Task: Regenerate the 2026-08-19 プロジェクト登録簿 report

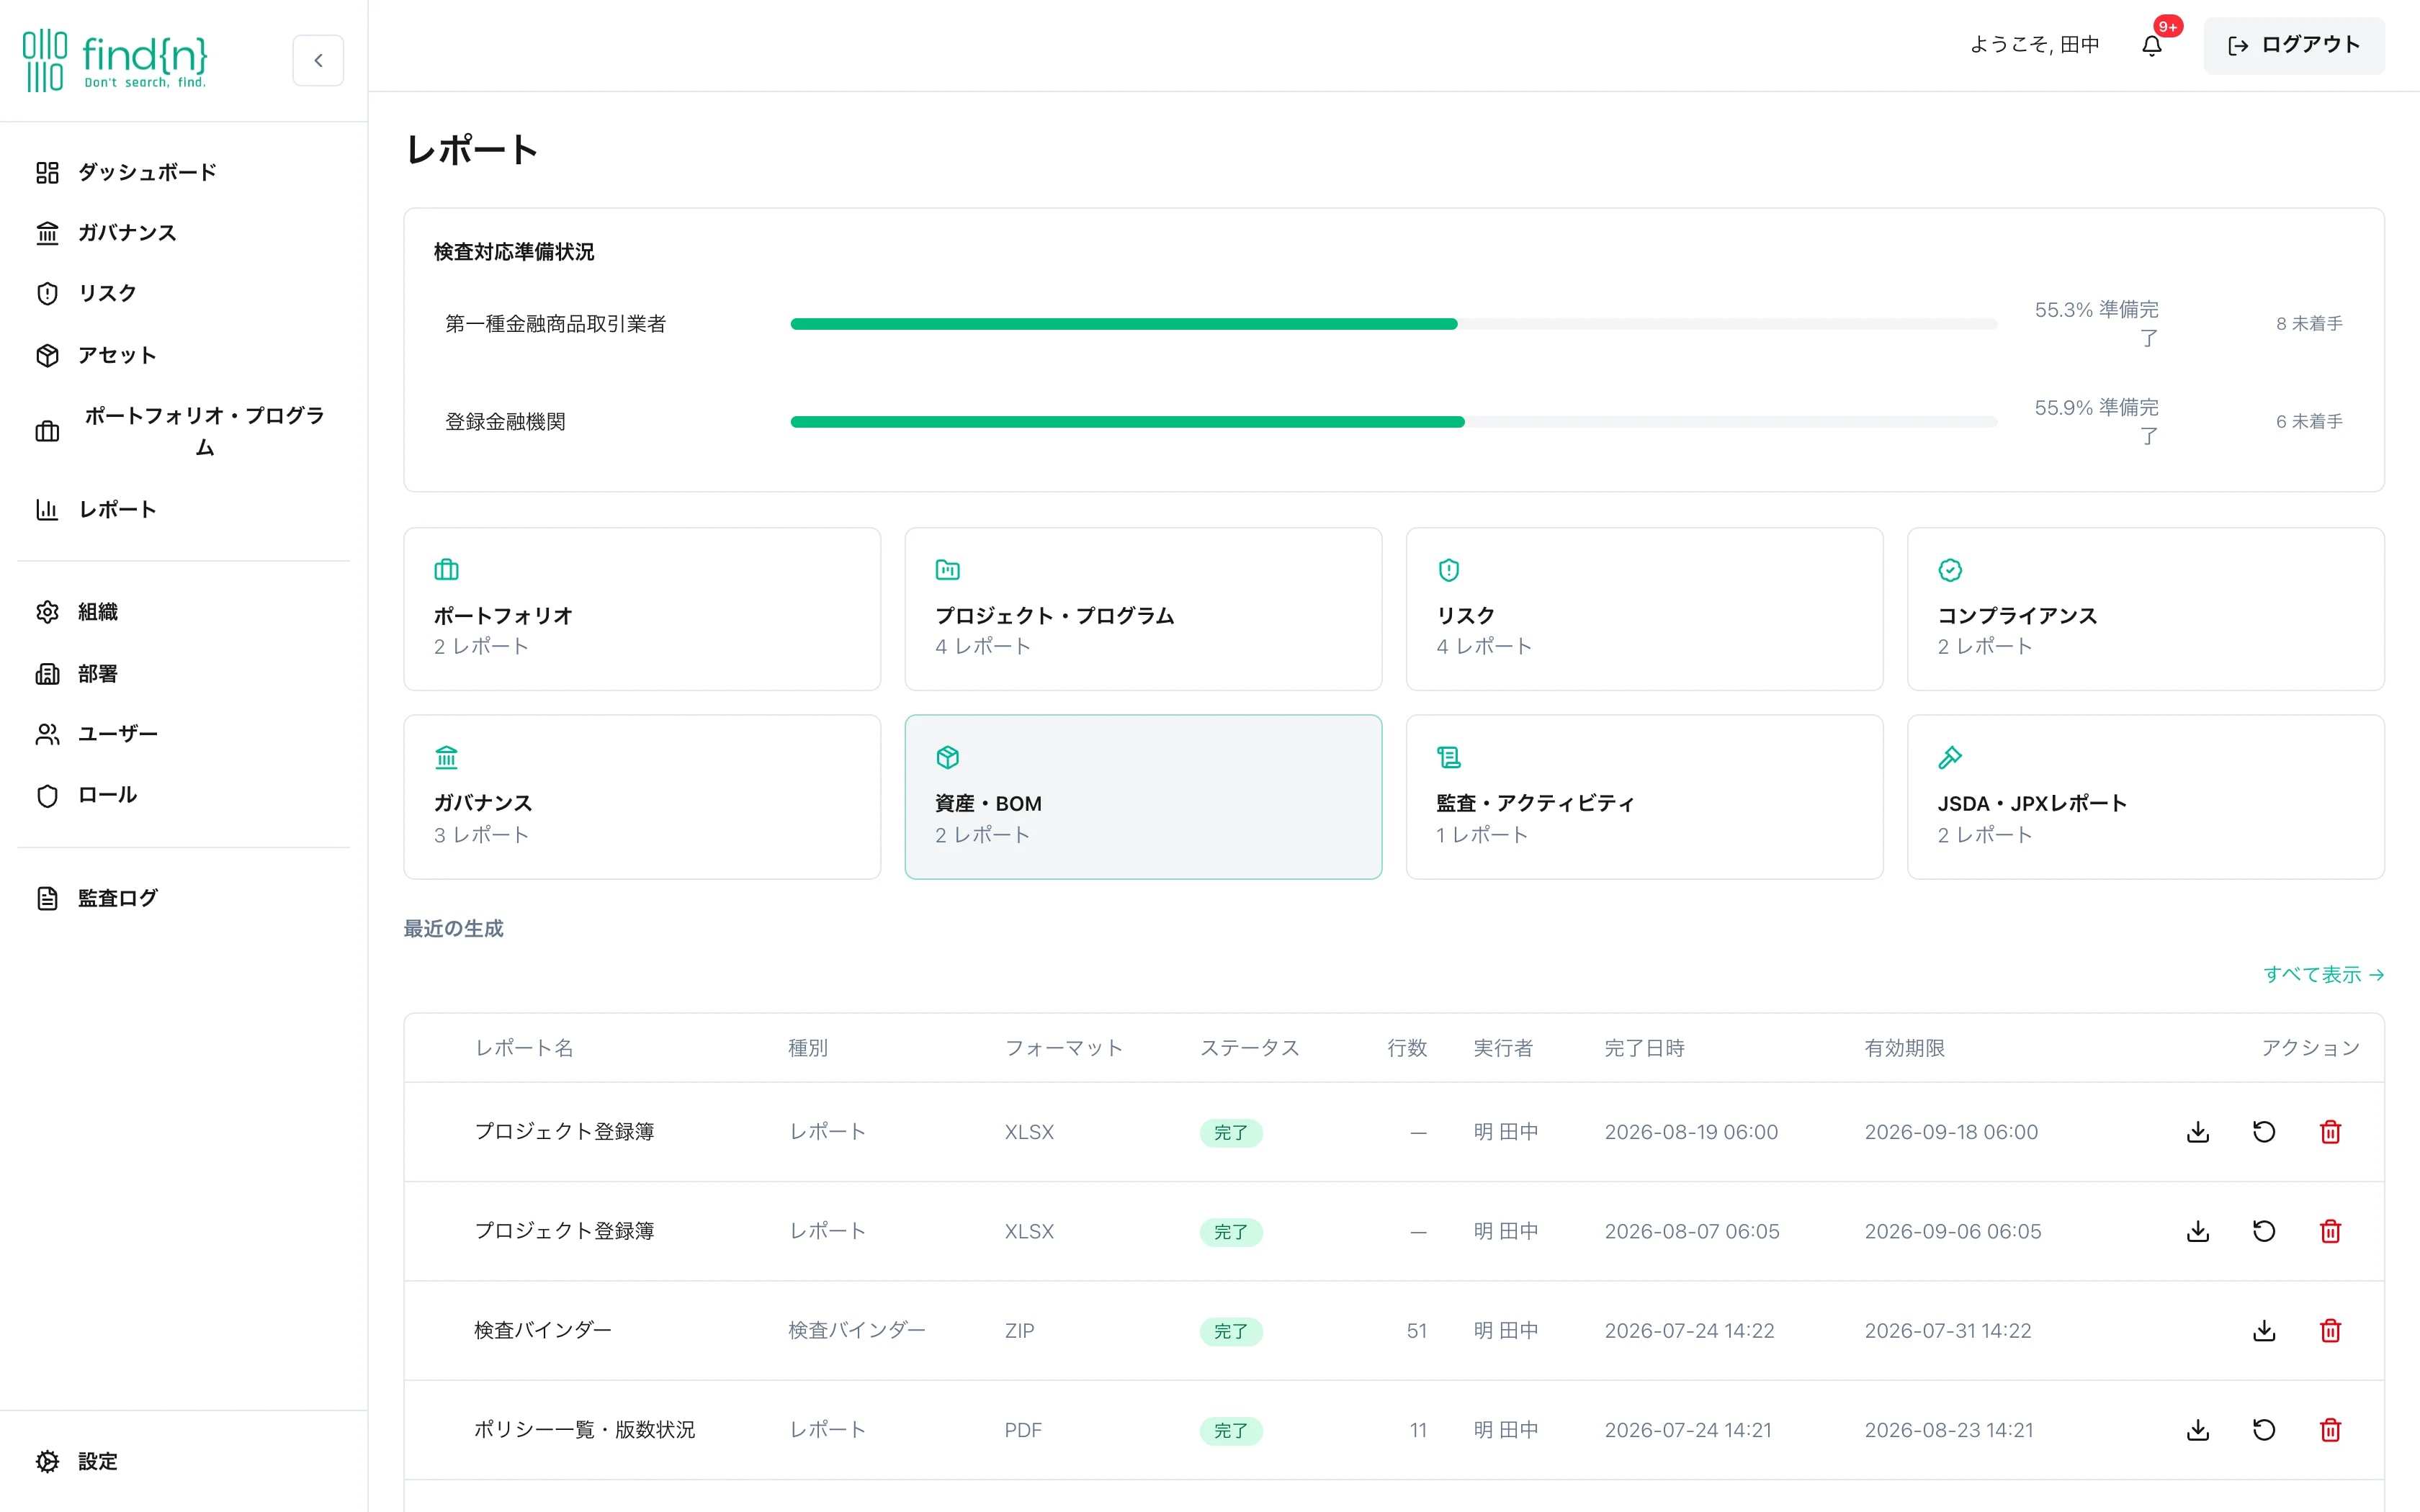Action: pos(2264,1132)
